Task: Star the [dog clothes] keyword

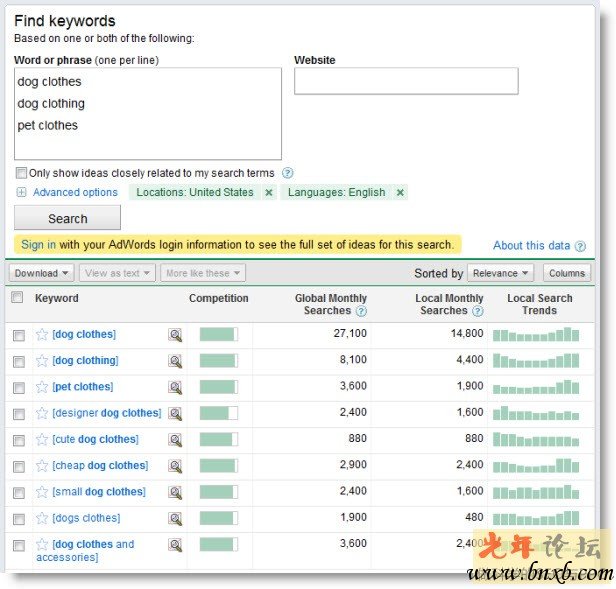Action: 42,334
